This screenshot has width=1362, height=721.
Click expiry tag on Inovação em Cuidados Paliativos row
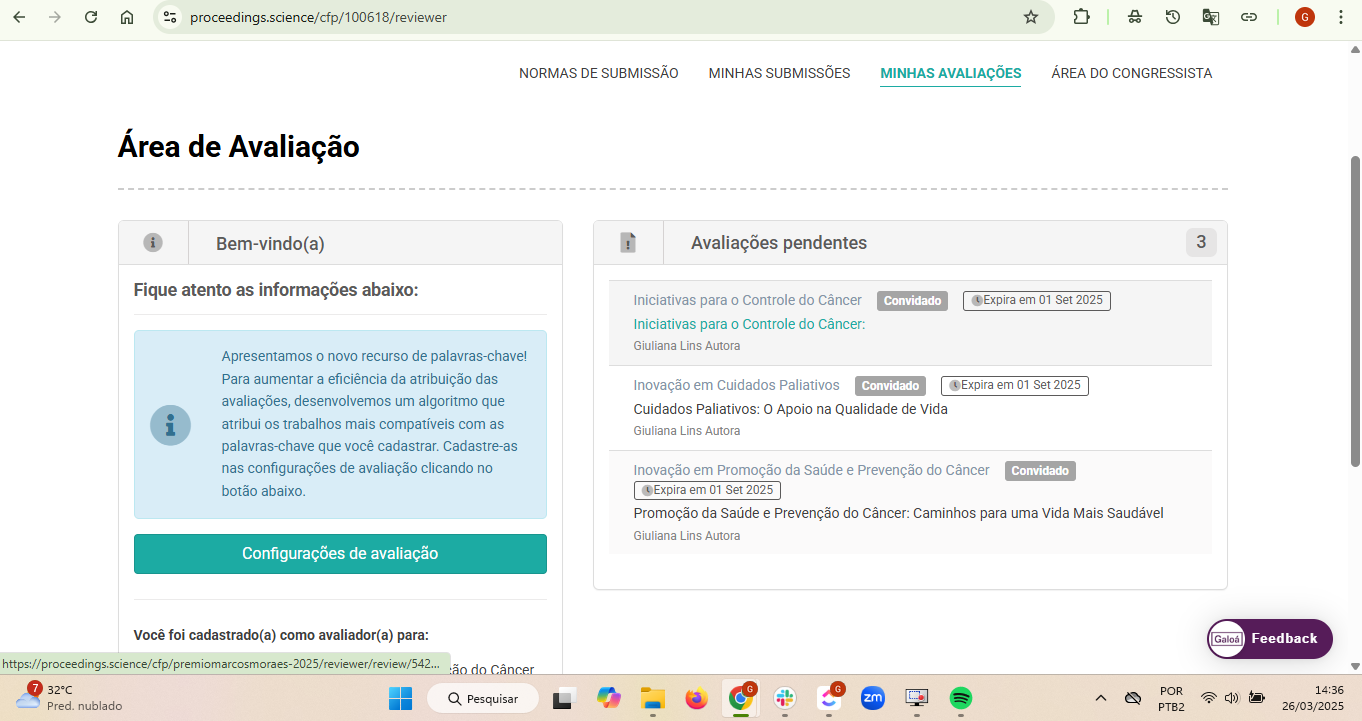click(1015, 385)
